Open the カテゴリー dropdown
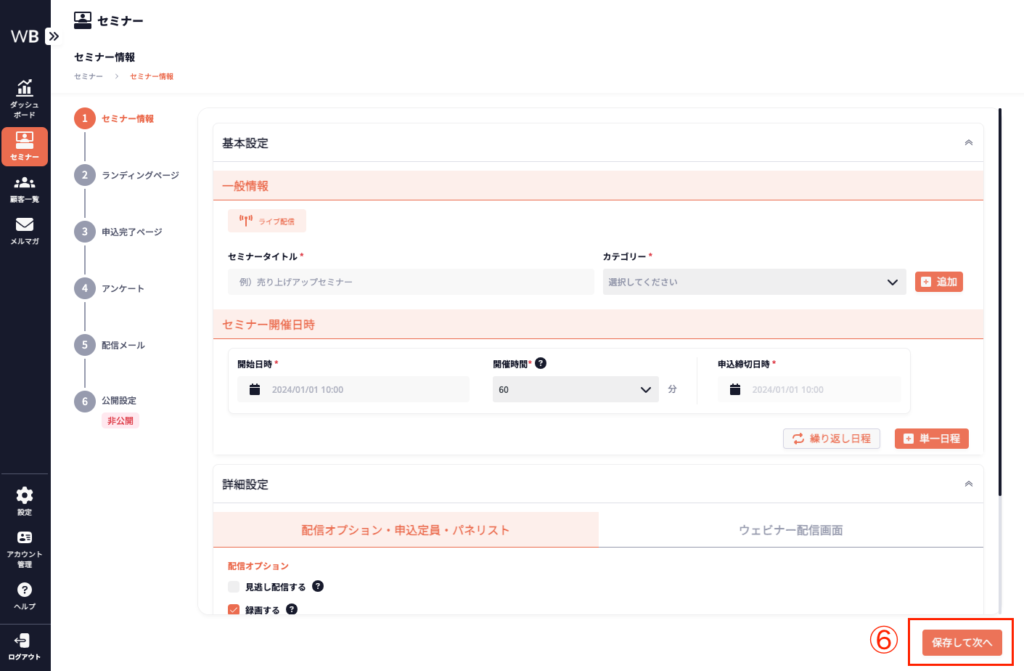The height and width of the screenshot is (671, 1024). click(754, 282)
